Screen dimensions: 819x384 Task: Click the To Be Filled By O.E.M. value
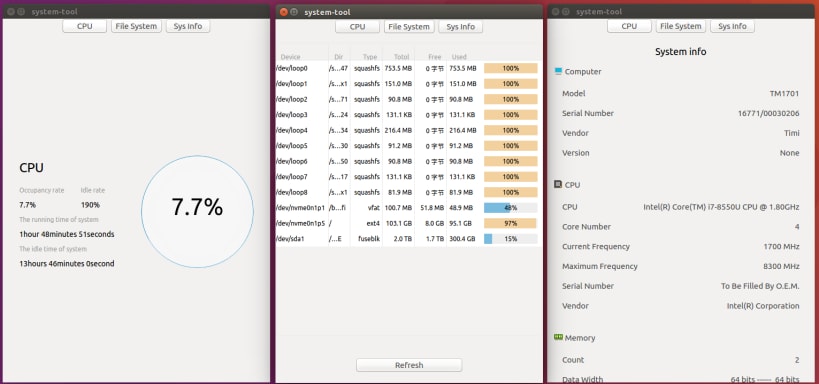point(760,286)
